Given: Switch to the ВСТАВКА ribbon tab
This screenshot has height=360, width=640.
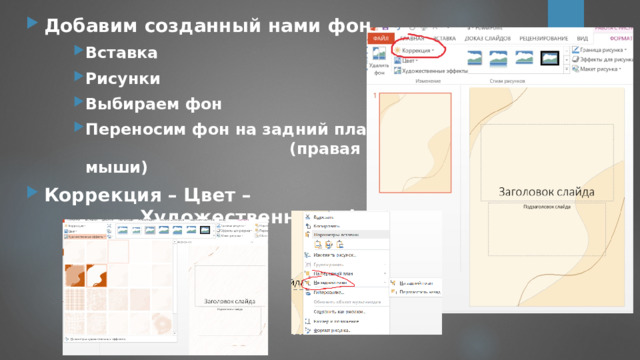Looking at the screenshot, I should (444, 38).
